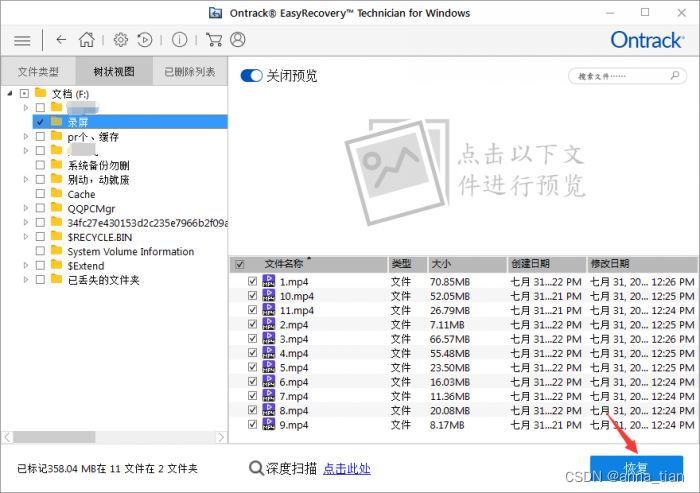Check the 系统备份勿删 folder checkbox
The width and height of the screenshot is (700, 493).
coord(40,165)
